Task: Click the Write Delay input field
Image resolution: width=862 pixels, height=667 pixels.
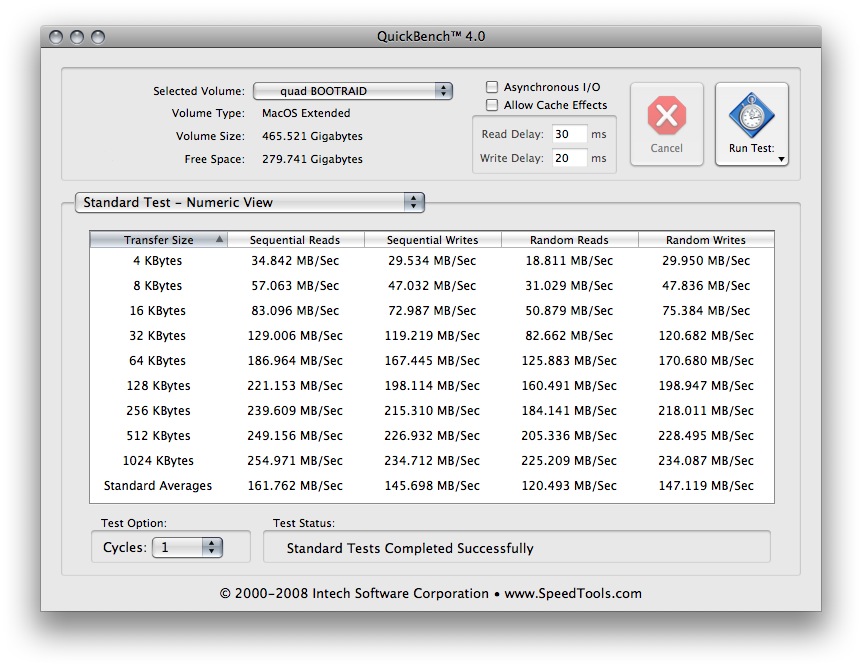Action: 569,158
